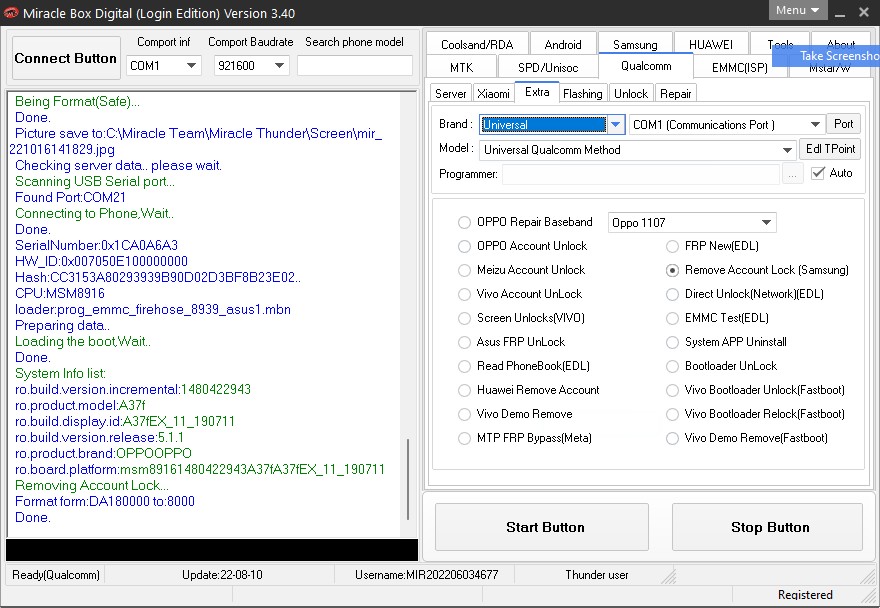Image resolution: width=880 pixels, height=608 pixels.
Task: Click the Start Button
Action: pyautogui.click(x=542, y=527)
